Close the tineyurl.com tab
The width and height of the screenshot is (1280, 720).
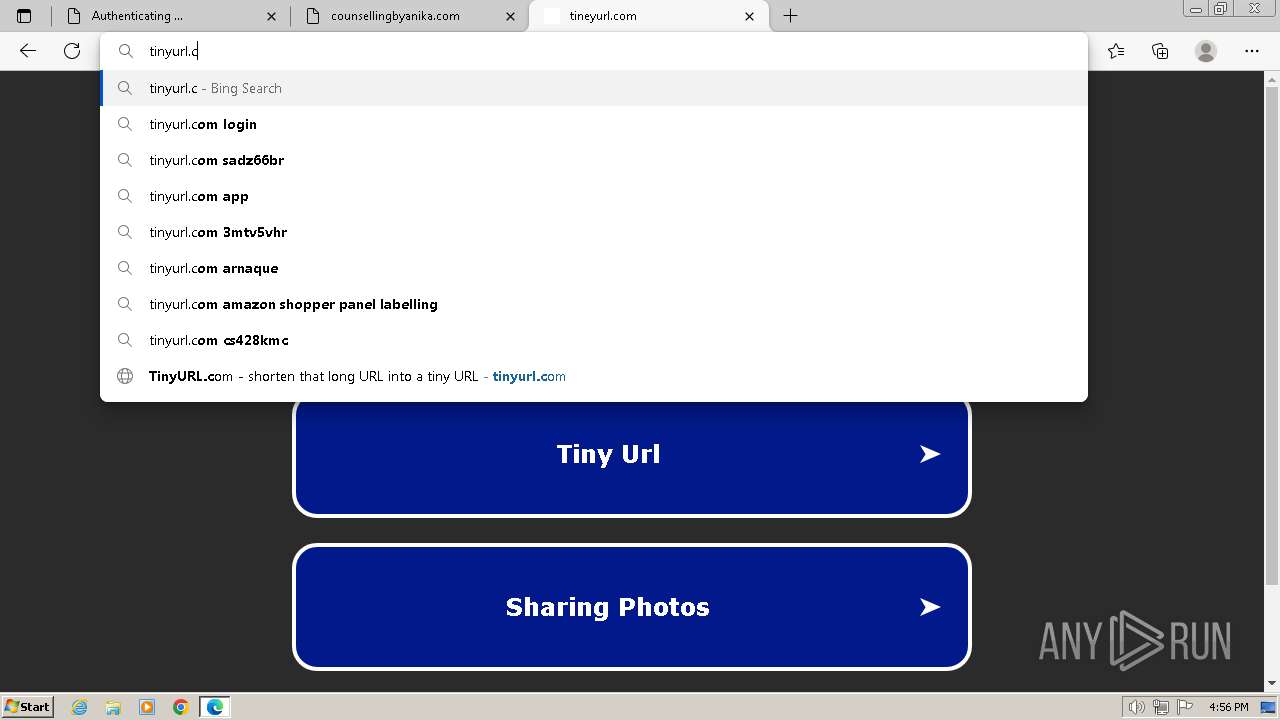tap(750, 16)
